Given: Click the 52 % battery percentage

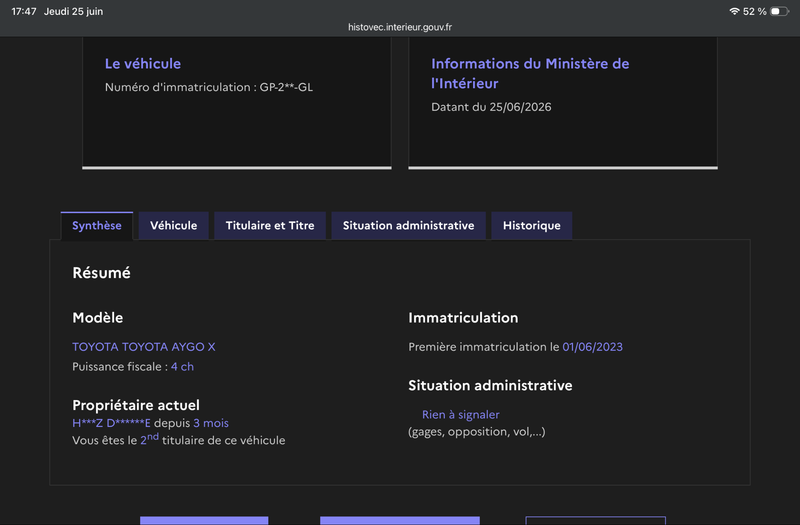Looking at the screenshot, I should (x=755, y=11).
